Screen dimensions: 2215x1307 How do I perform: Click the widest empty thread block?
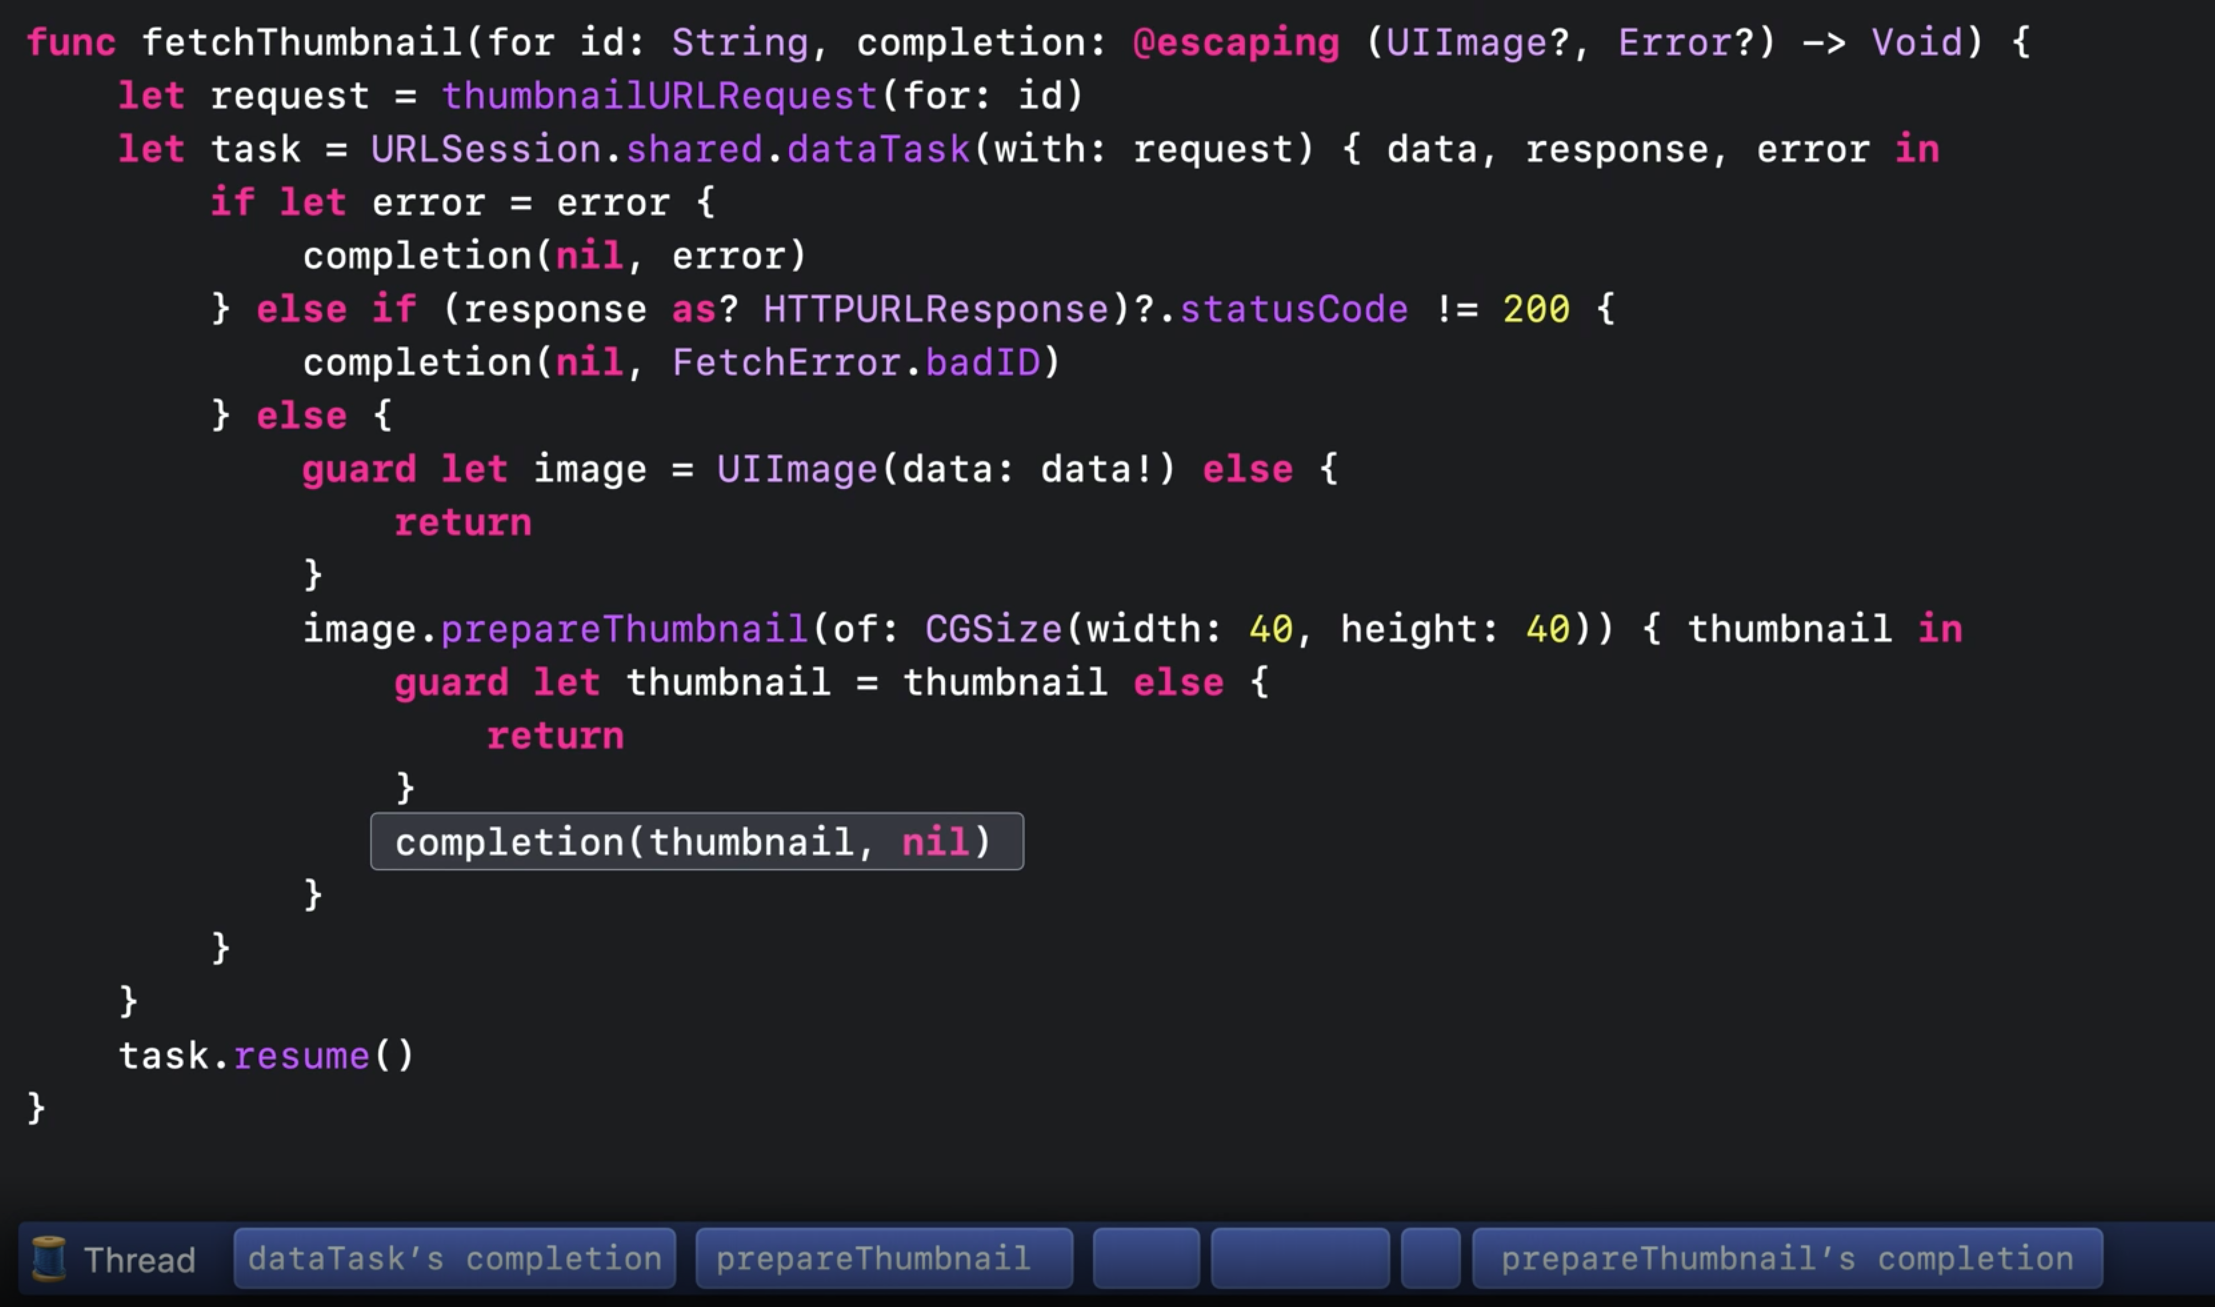[x=1300, y=1258]
